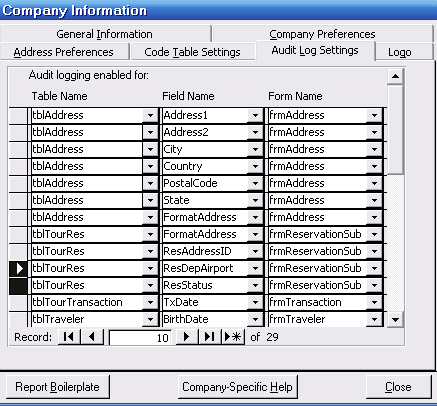The height and width of the screenshot is (406, 437).
Task: Go to next record arrow button
Action: pyautogui.click(x=187, y=337)
